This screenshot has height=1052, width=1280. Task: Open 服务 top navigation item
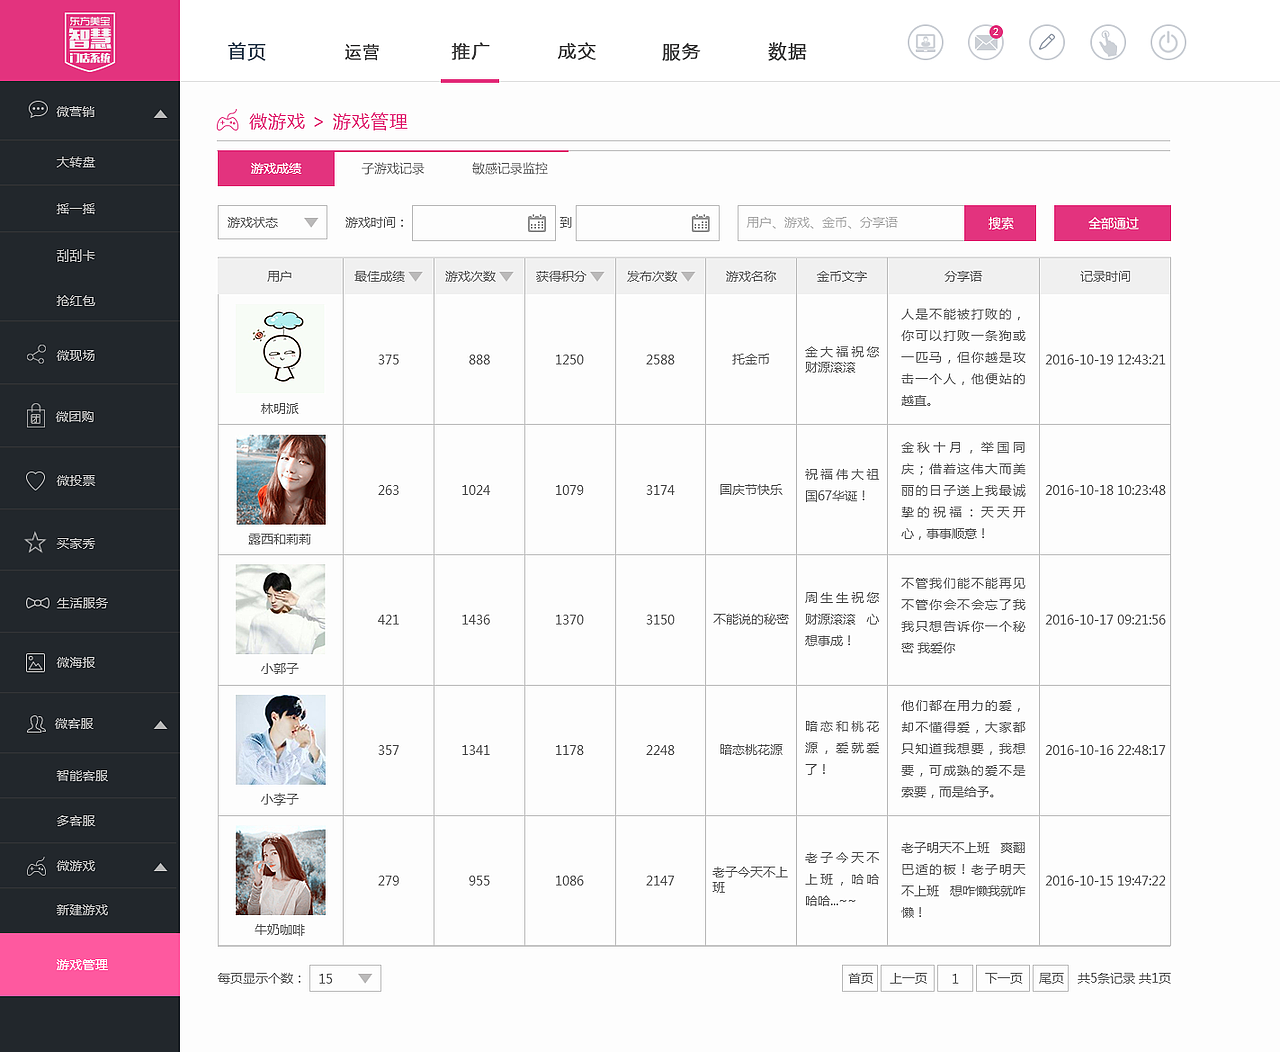(681, 52)
